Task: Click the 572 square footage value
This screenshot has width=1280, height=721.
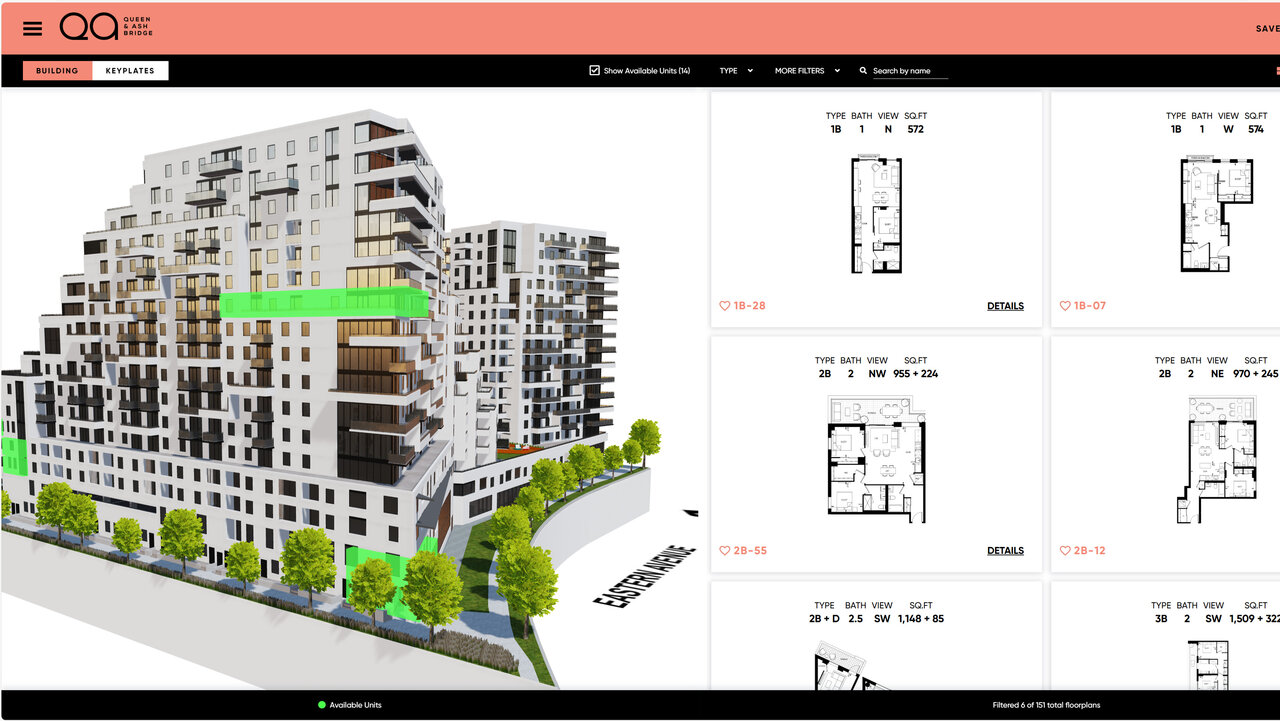Action: (915, 129)
